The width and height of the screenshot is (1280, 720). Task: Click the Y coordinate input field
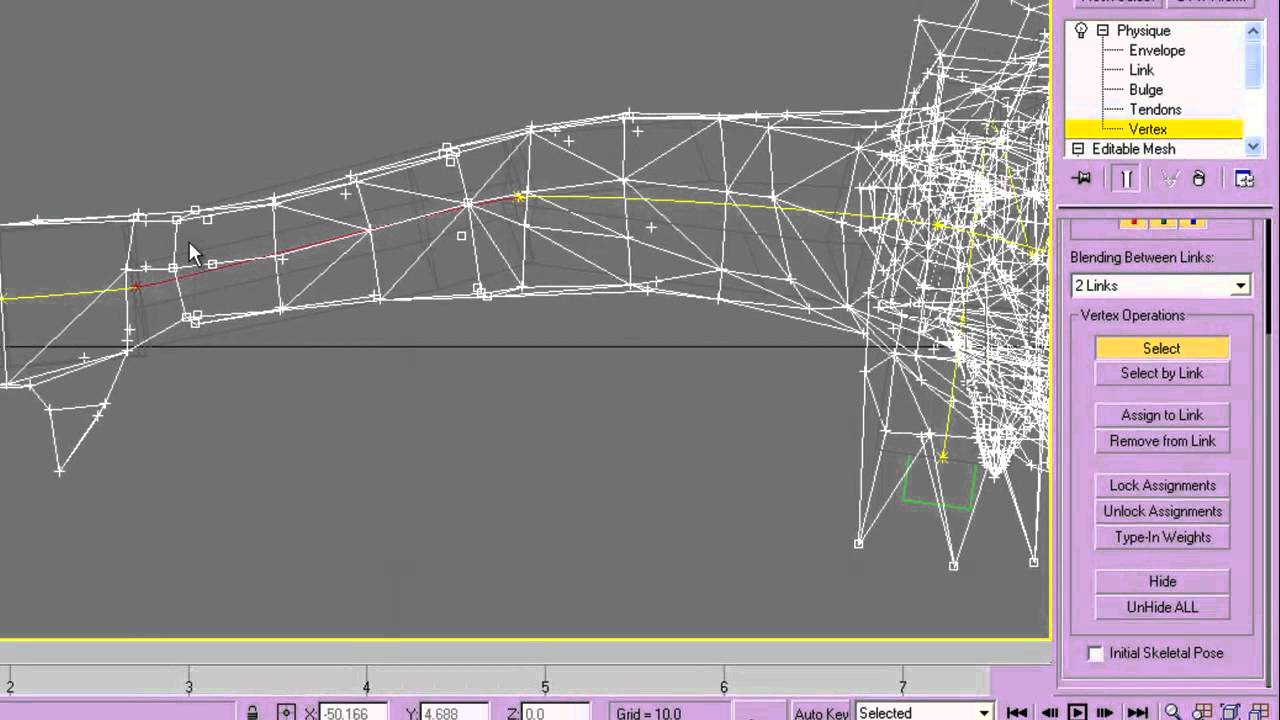point(455,713)
